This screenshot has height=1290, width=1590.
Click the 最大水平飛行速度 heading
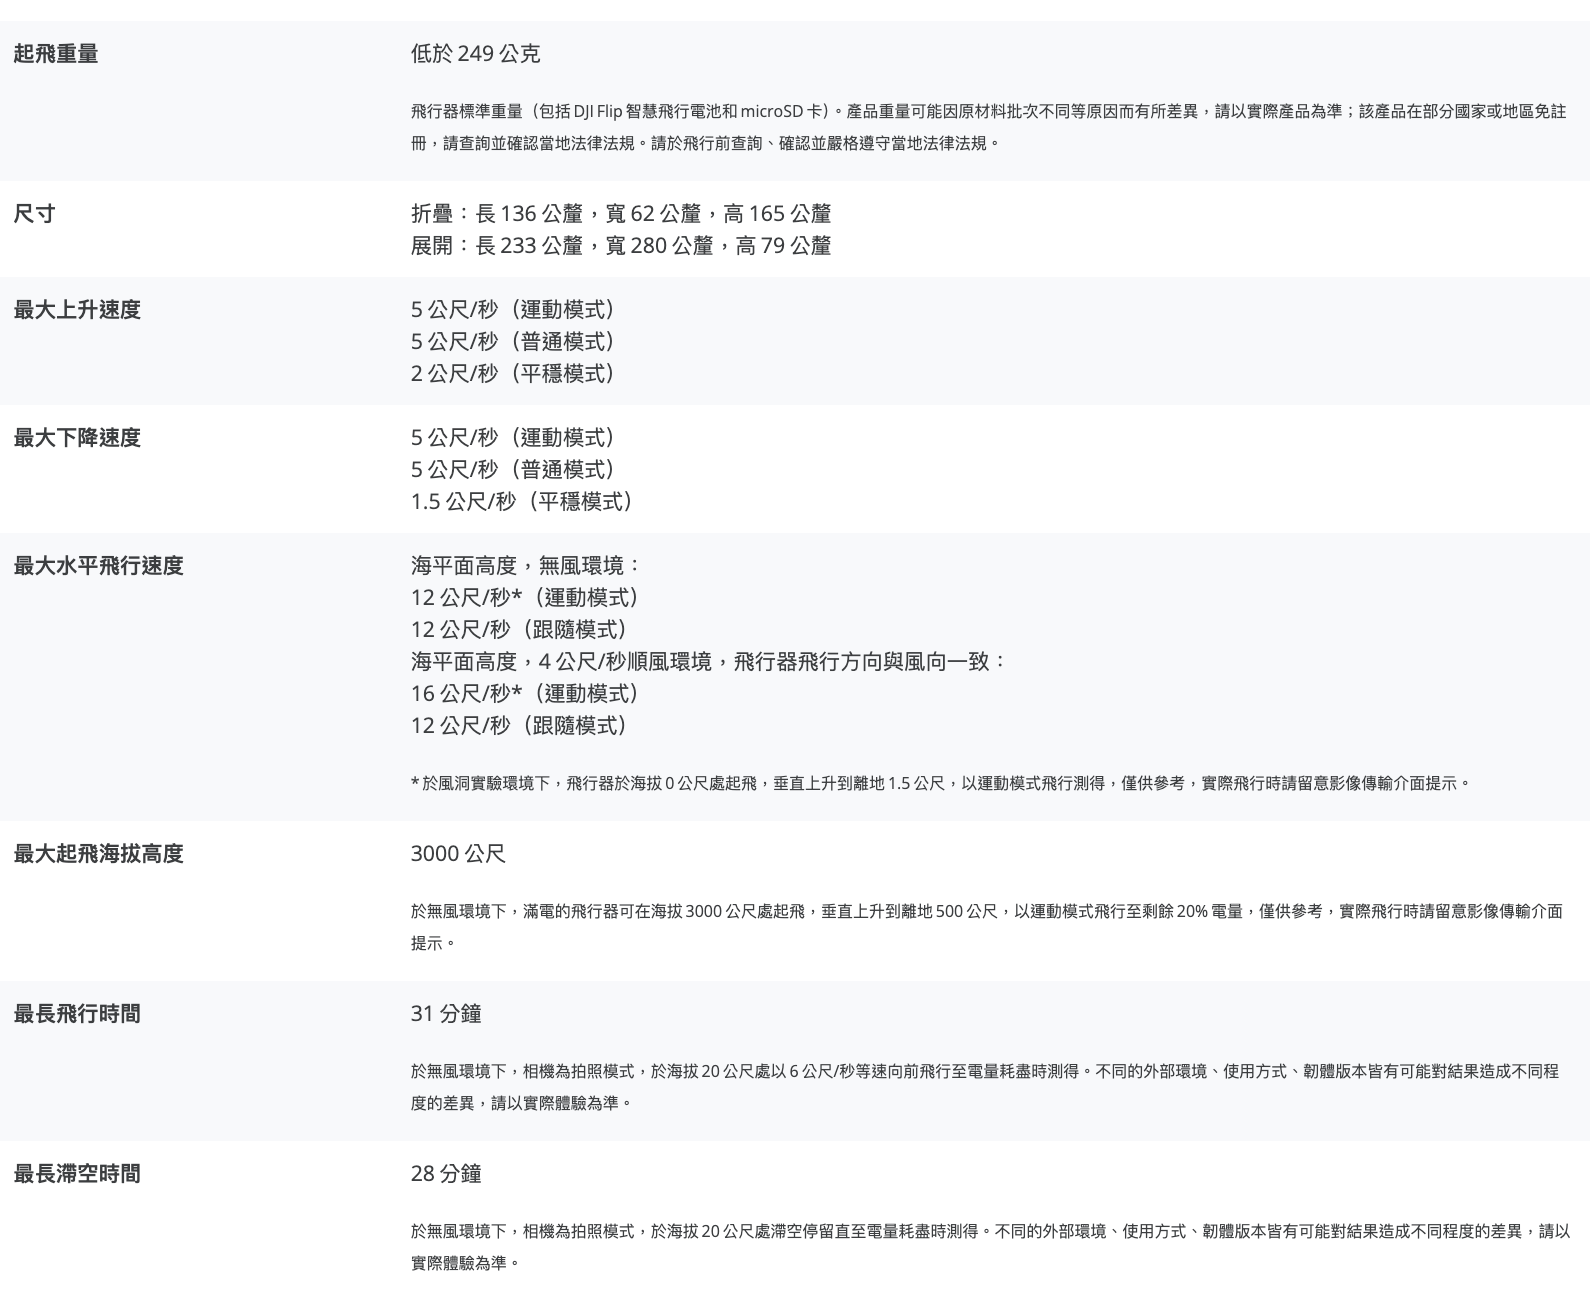point(98,566)
